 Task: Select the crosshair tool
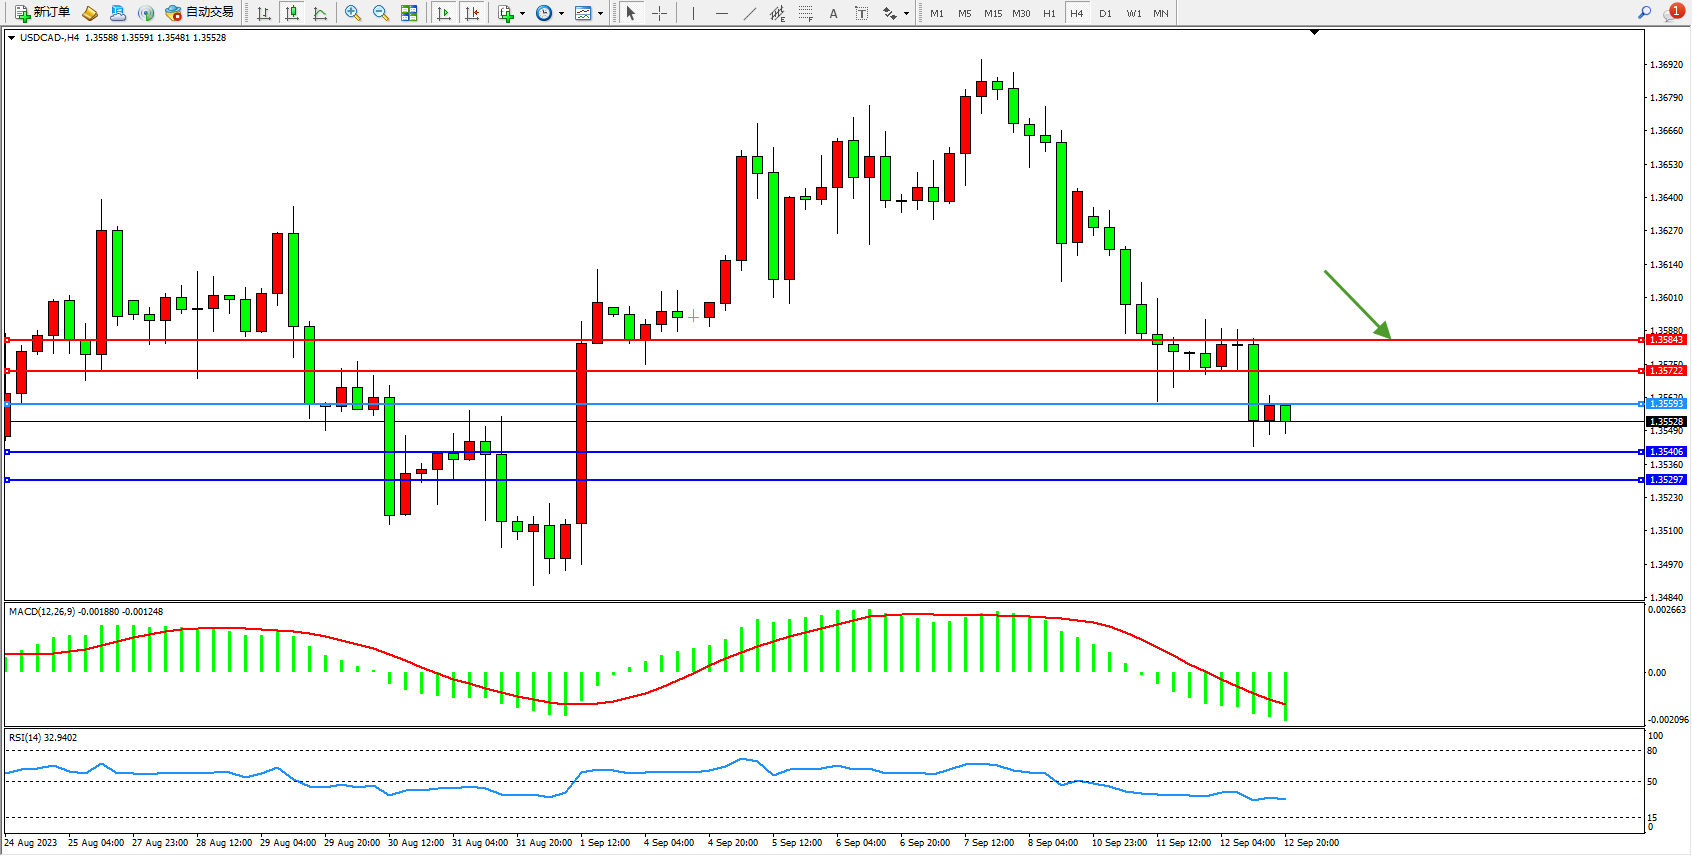tap(660, 13)
